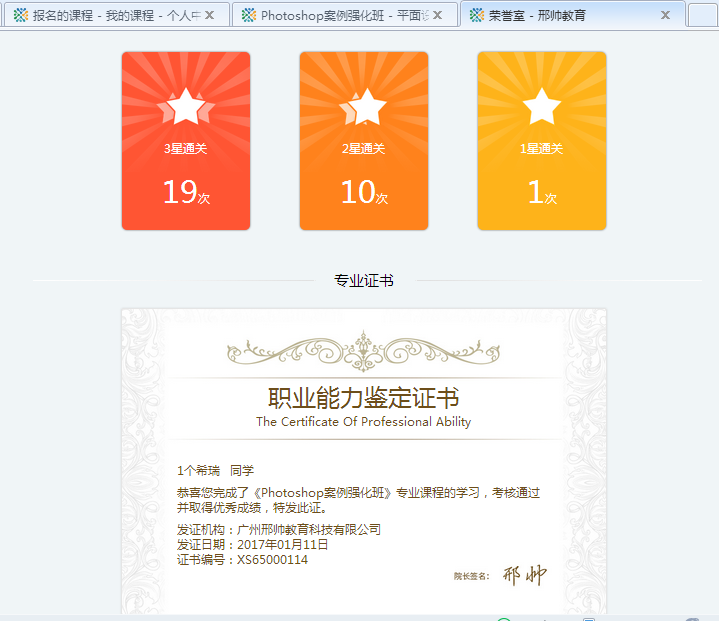Click the favicon of the Photoshop案例强化班 tab
Viewport: 719px width, 621px height.
pos(249,15)
